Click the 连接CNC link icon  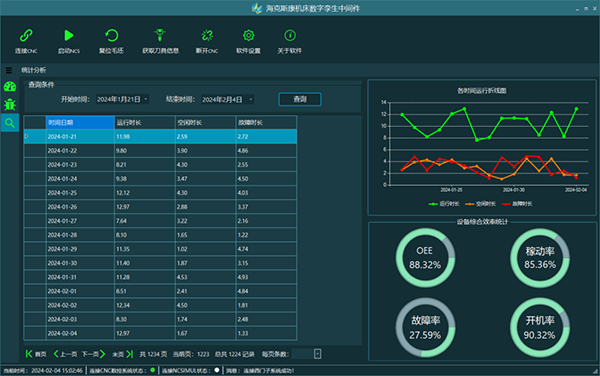(26, 36)
